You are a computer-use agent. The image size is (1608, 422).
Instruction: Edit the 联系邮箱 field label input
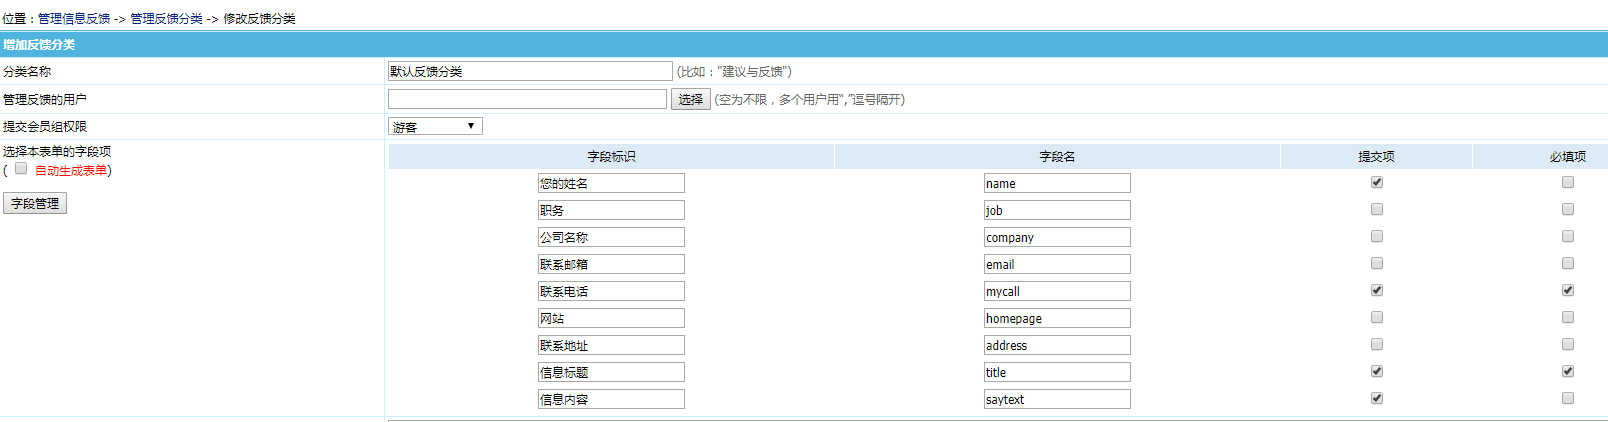coord(611,264)
